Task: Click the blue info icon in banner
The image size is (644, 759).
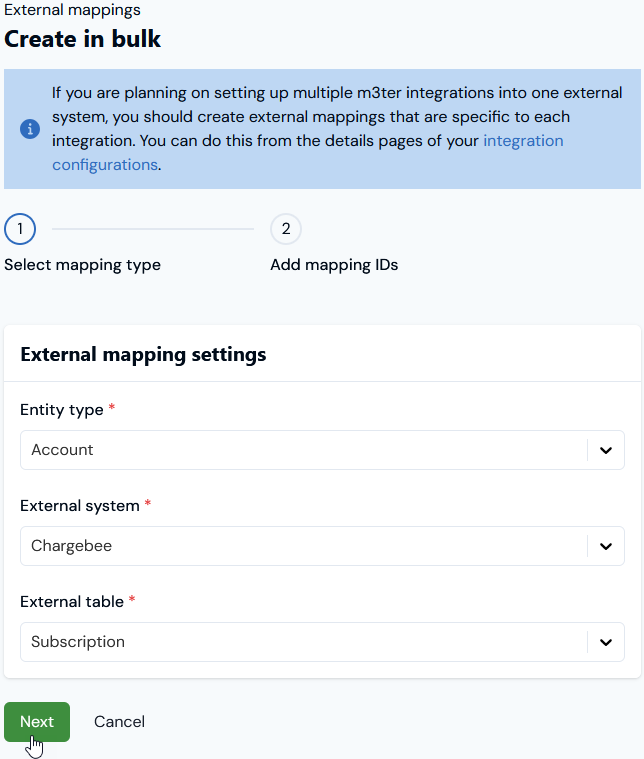Action: pos(30,129)
